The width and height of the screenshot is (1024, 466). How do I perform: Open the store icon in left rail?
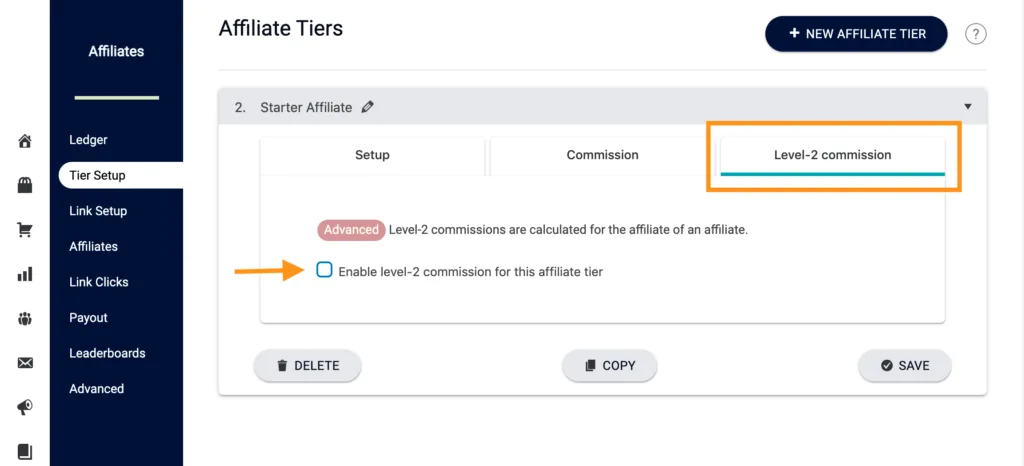(x=25, y=185)
